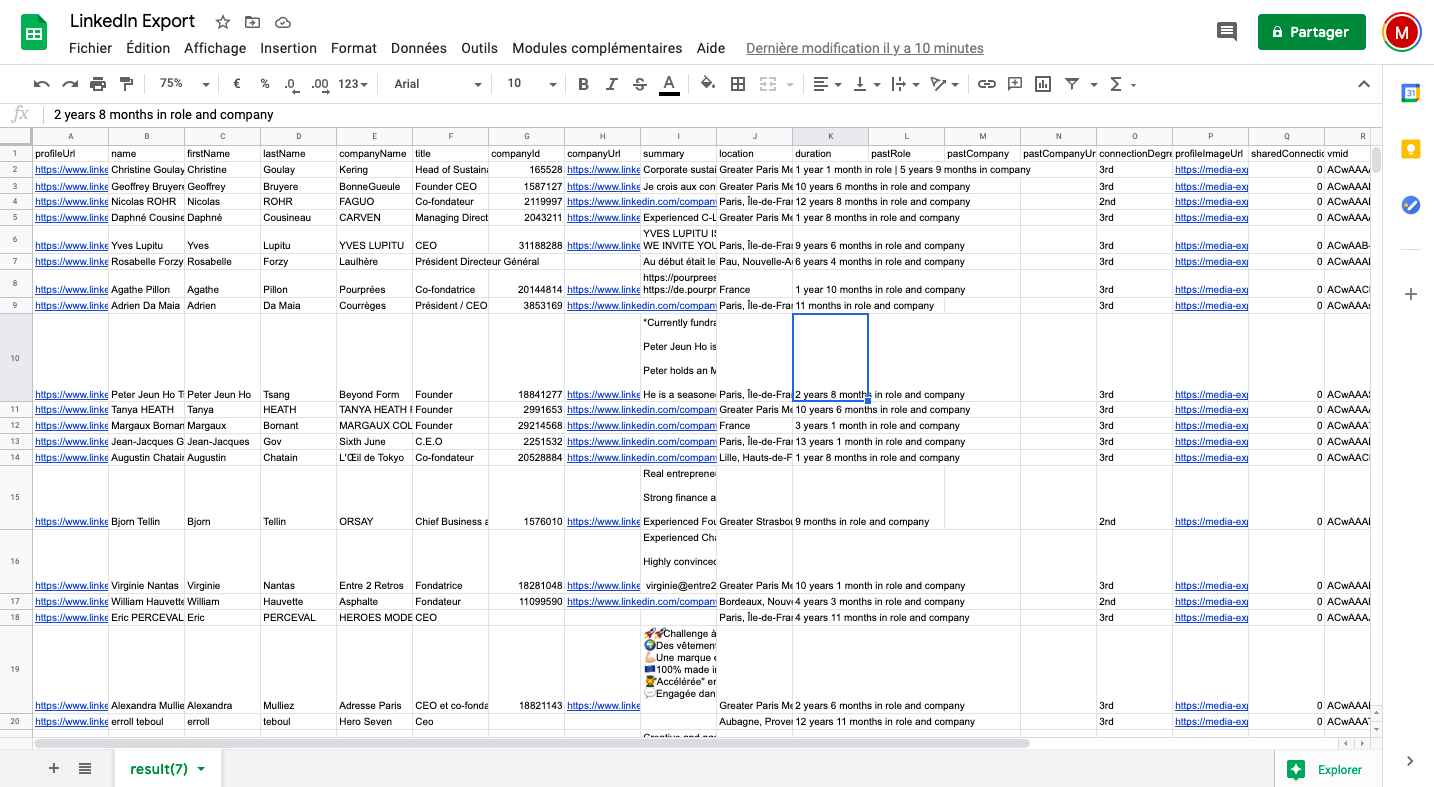1434x787 pixels.
Task: Open text color picker
Action: click(x=669, y=84)
